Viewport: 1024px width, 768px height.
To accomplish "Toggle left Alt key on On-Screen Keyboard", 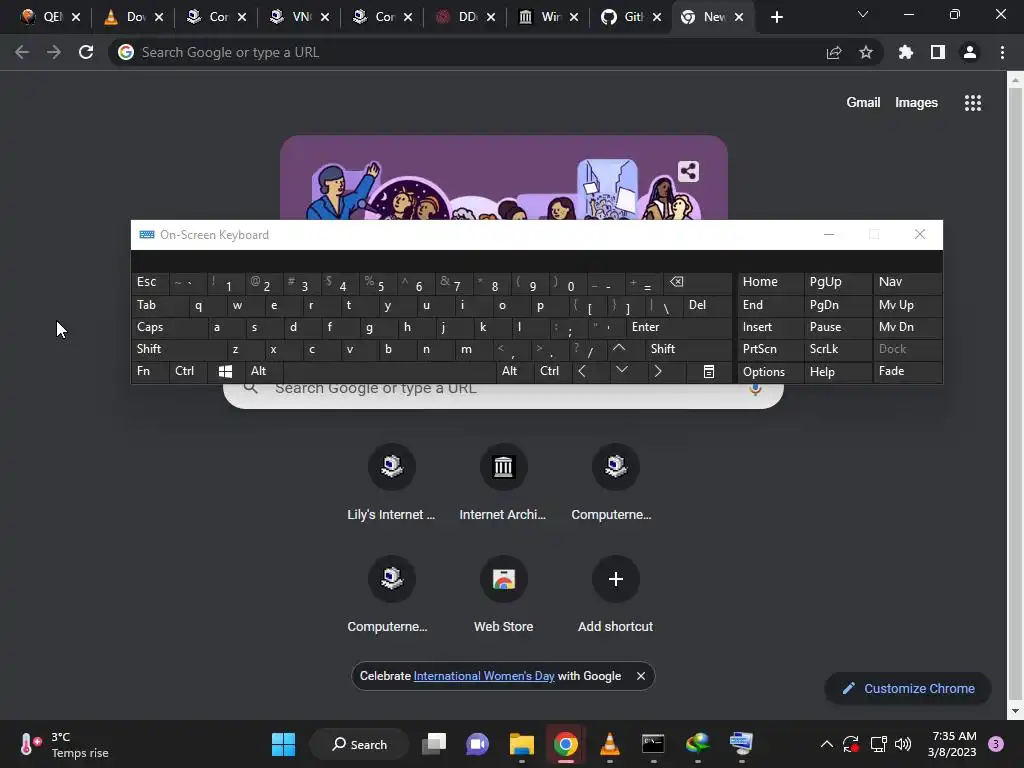I will [x=263, y=372].
